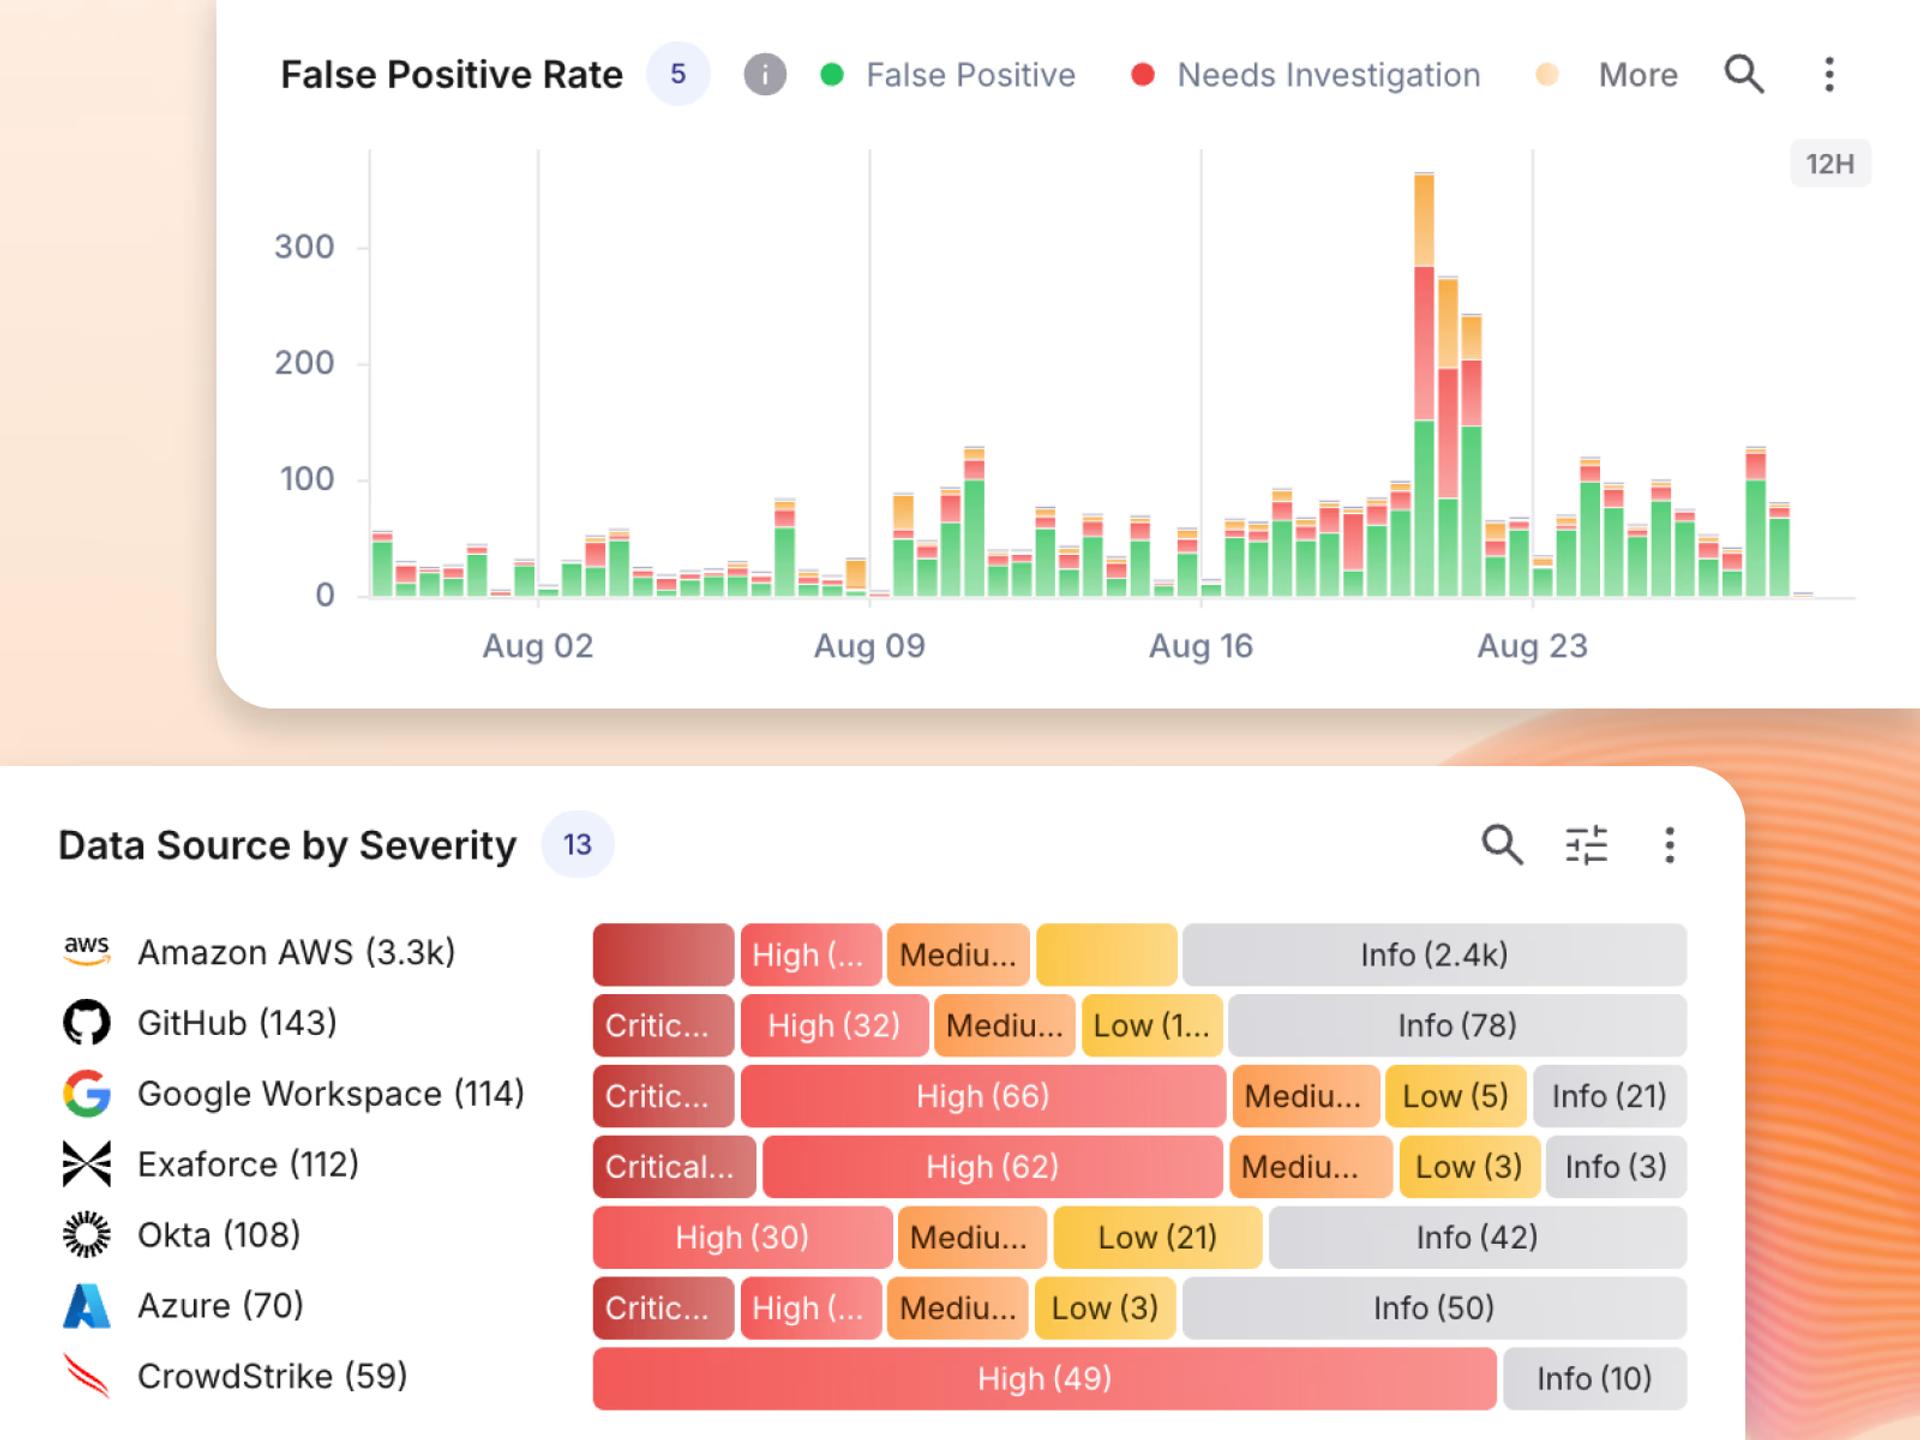Select the Okta (108) label
Viewport: 1920px width, 1440px height.
[219, 1235]
